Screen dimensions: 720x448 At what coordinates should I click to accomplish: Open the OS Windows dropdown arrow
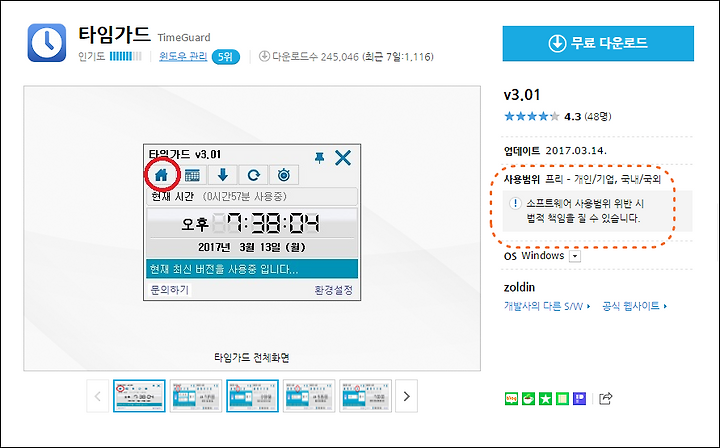[574, 256]
